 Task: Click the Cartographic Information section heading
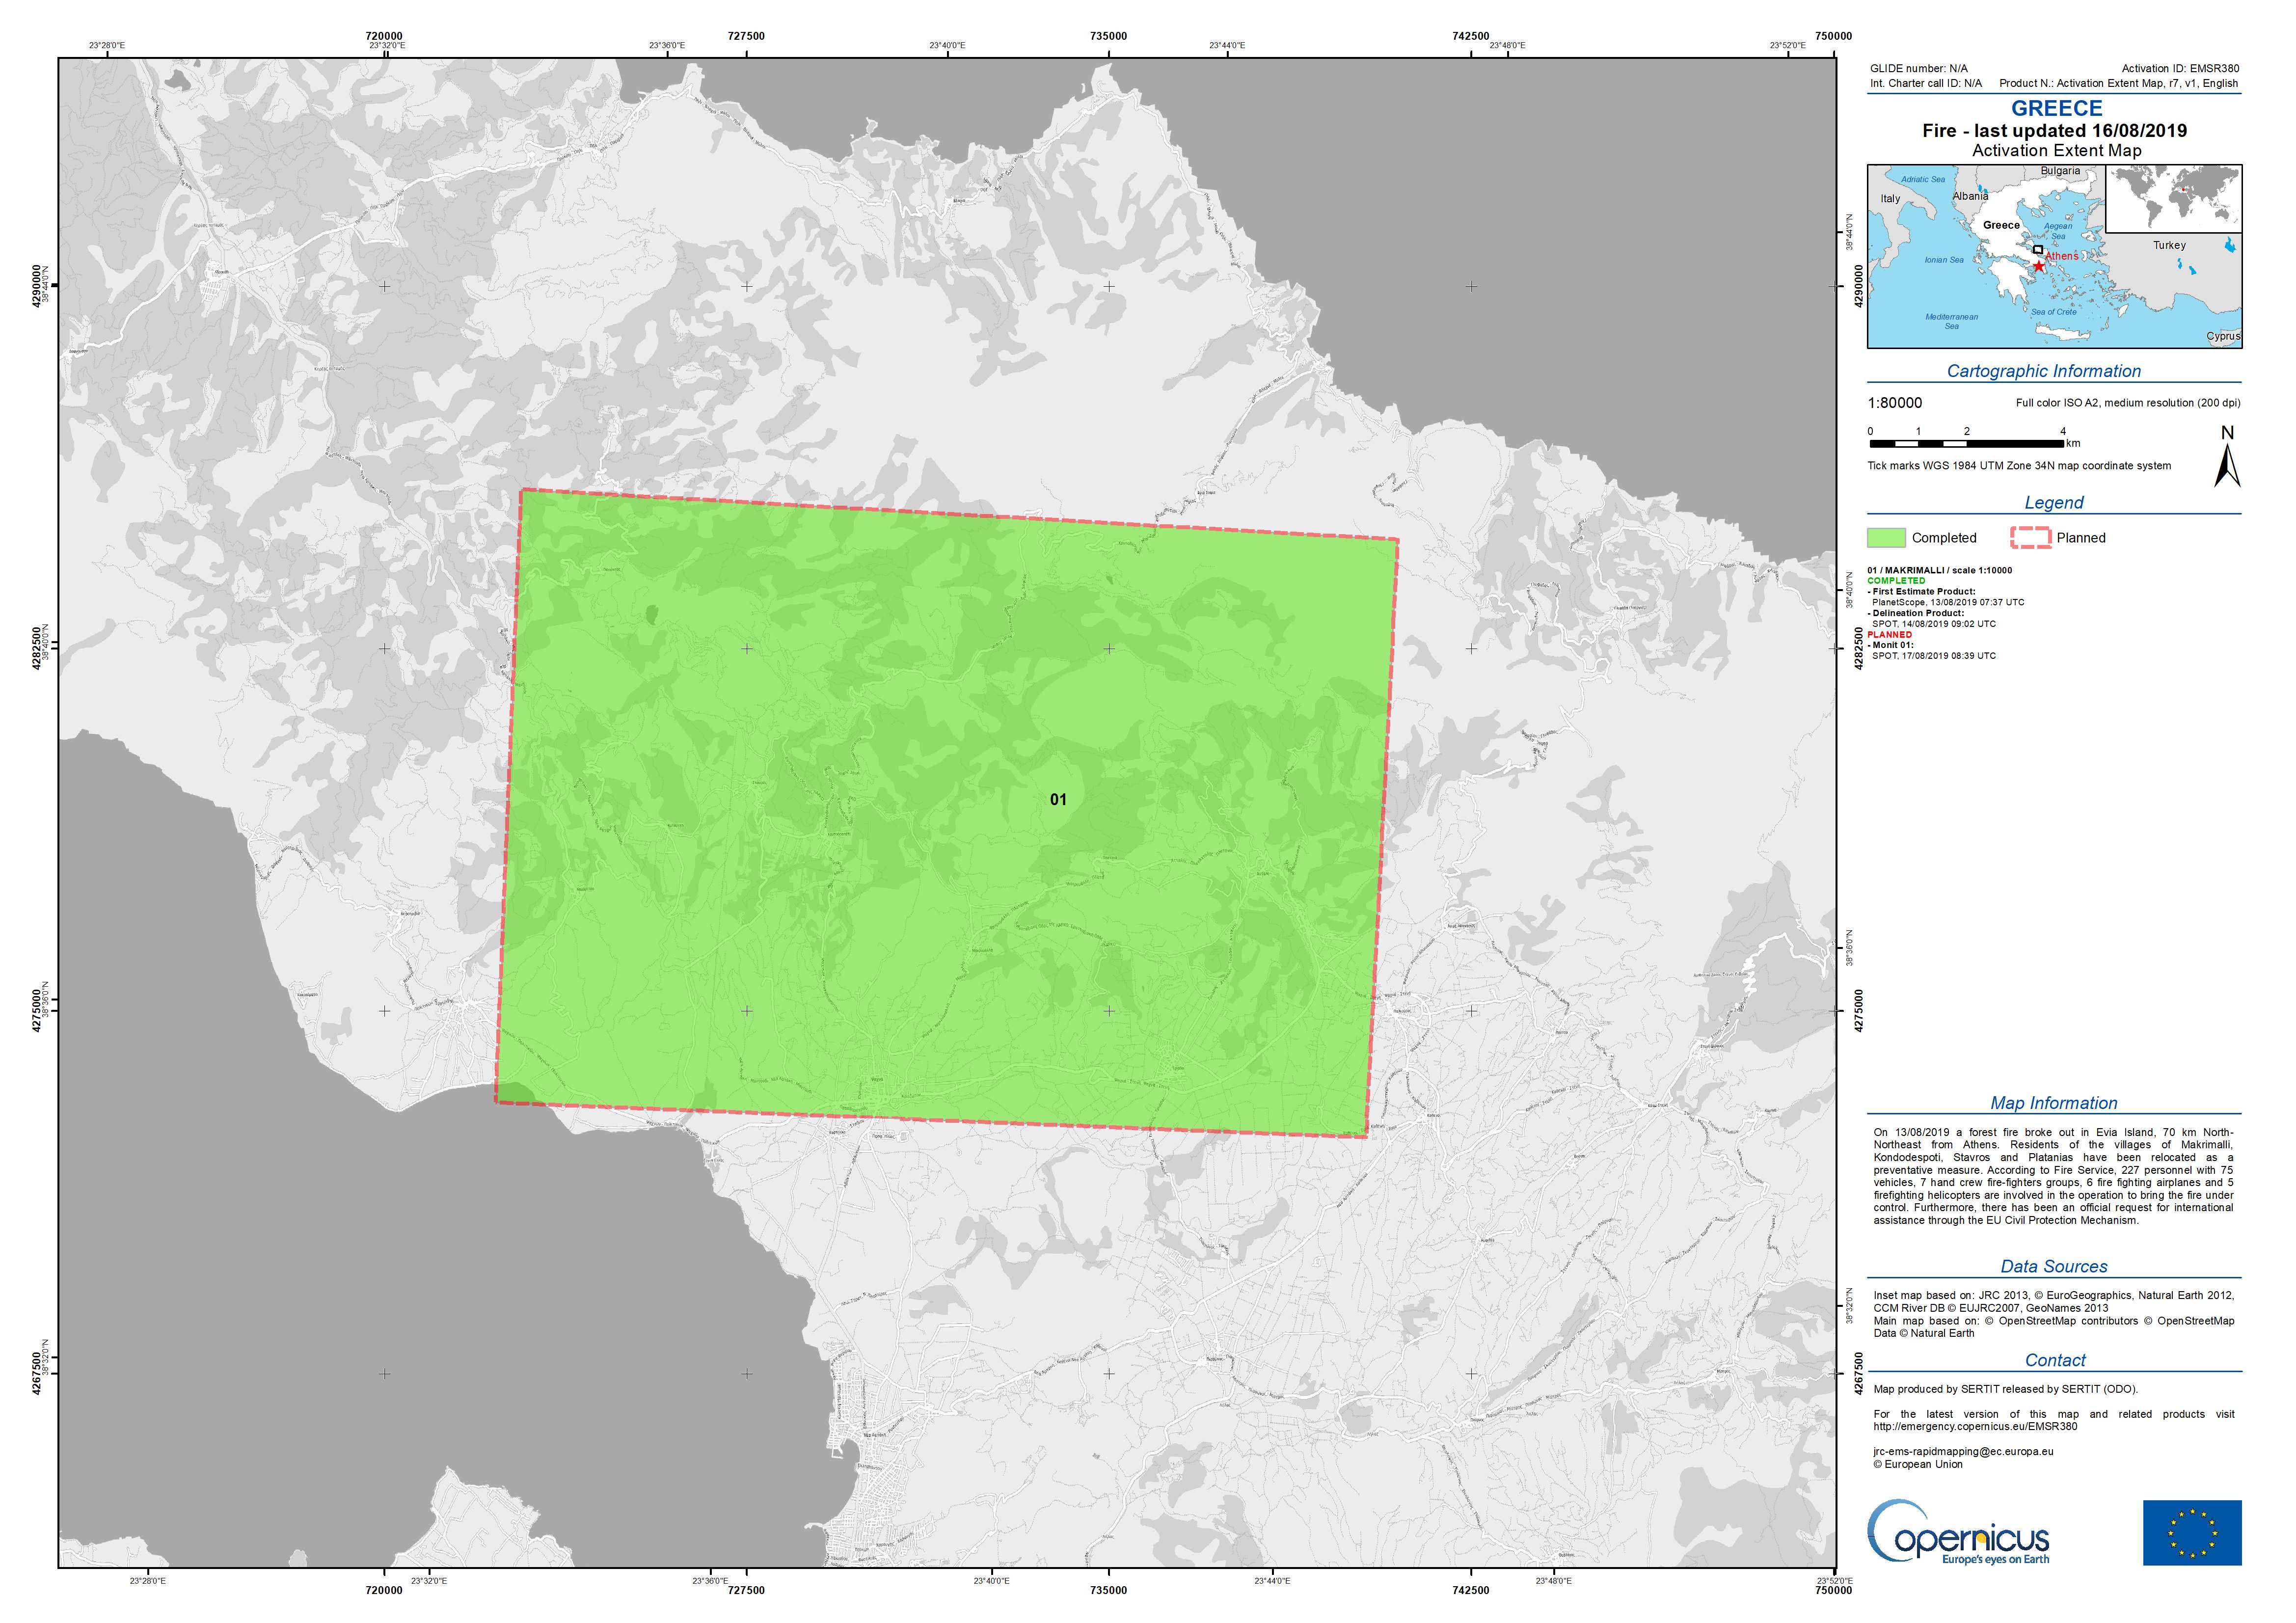coord(2043,371)
